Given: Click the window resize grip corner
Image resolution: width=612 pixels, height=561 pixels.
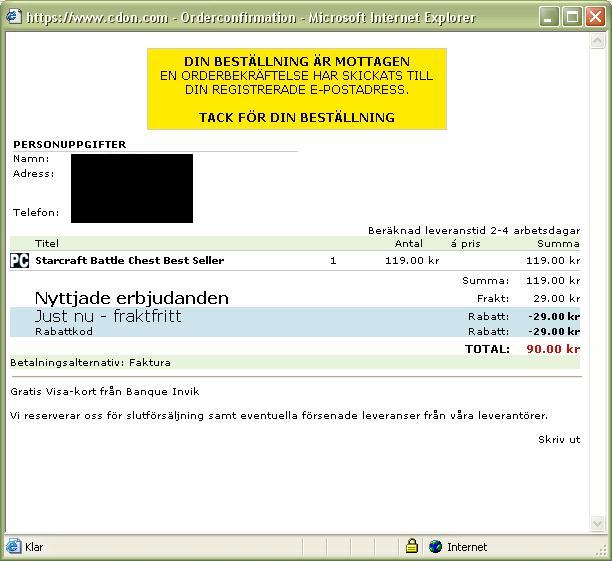Looking at the screenshot, I should point(601,550).
